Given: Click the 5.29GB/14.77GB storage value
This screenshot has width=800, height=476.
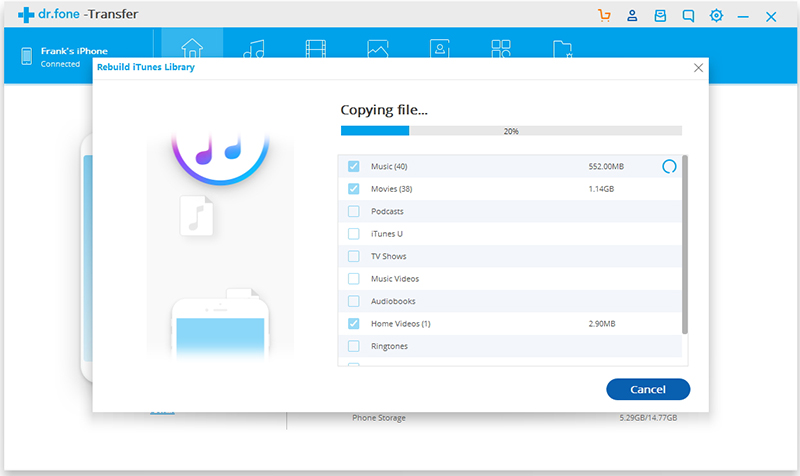Looking at the screenshot, I should point(648,418).
